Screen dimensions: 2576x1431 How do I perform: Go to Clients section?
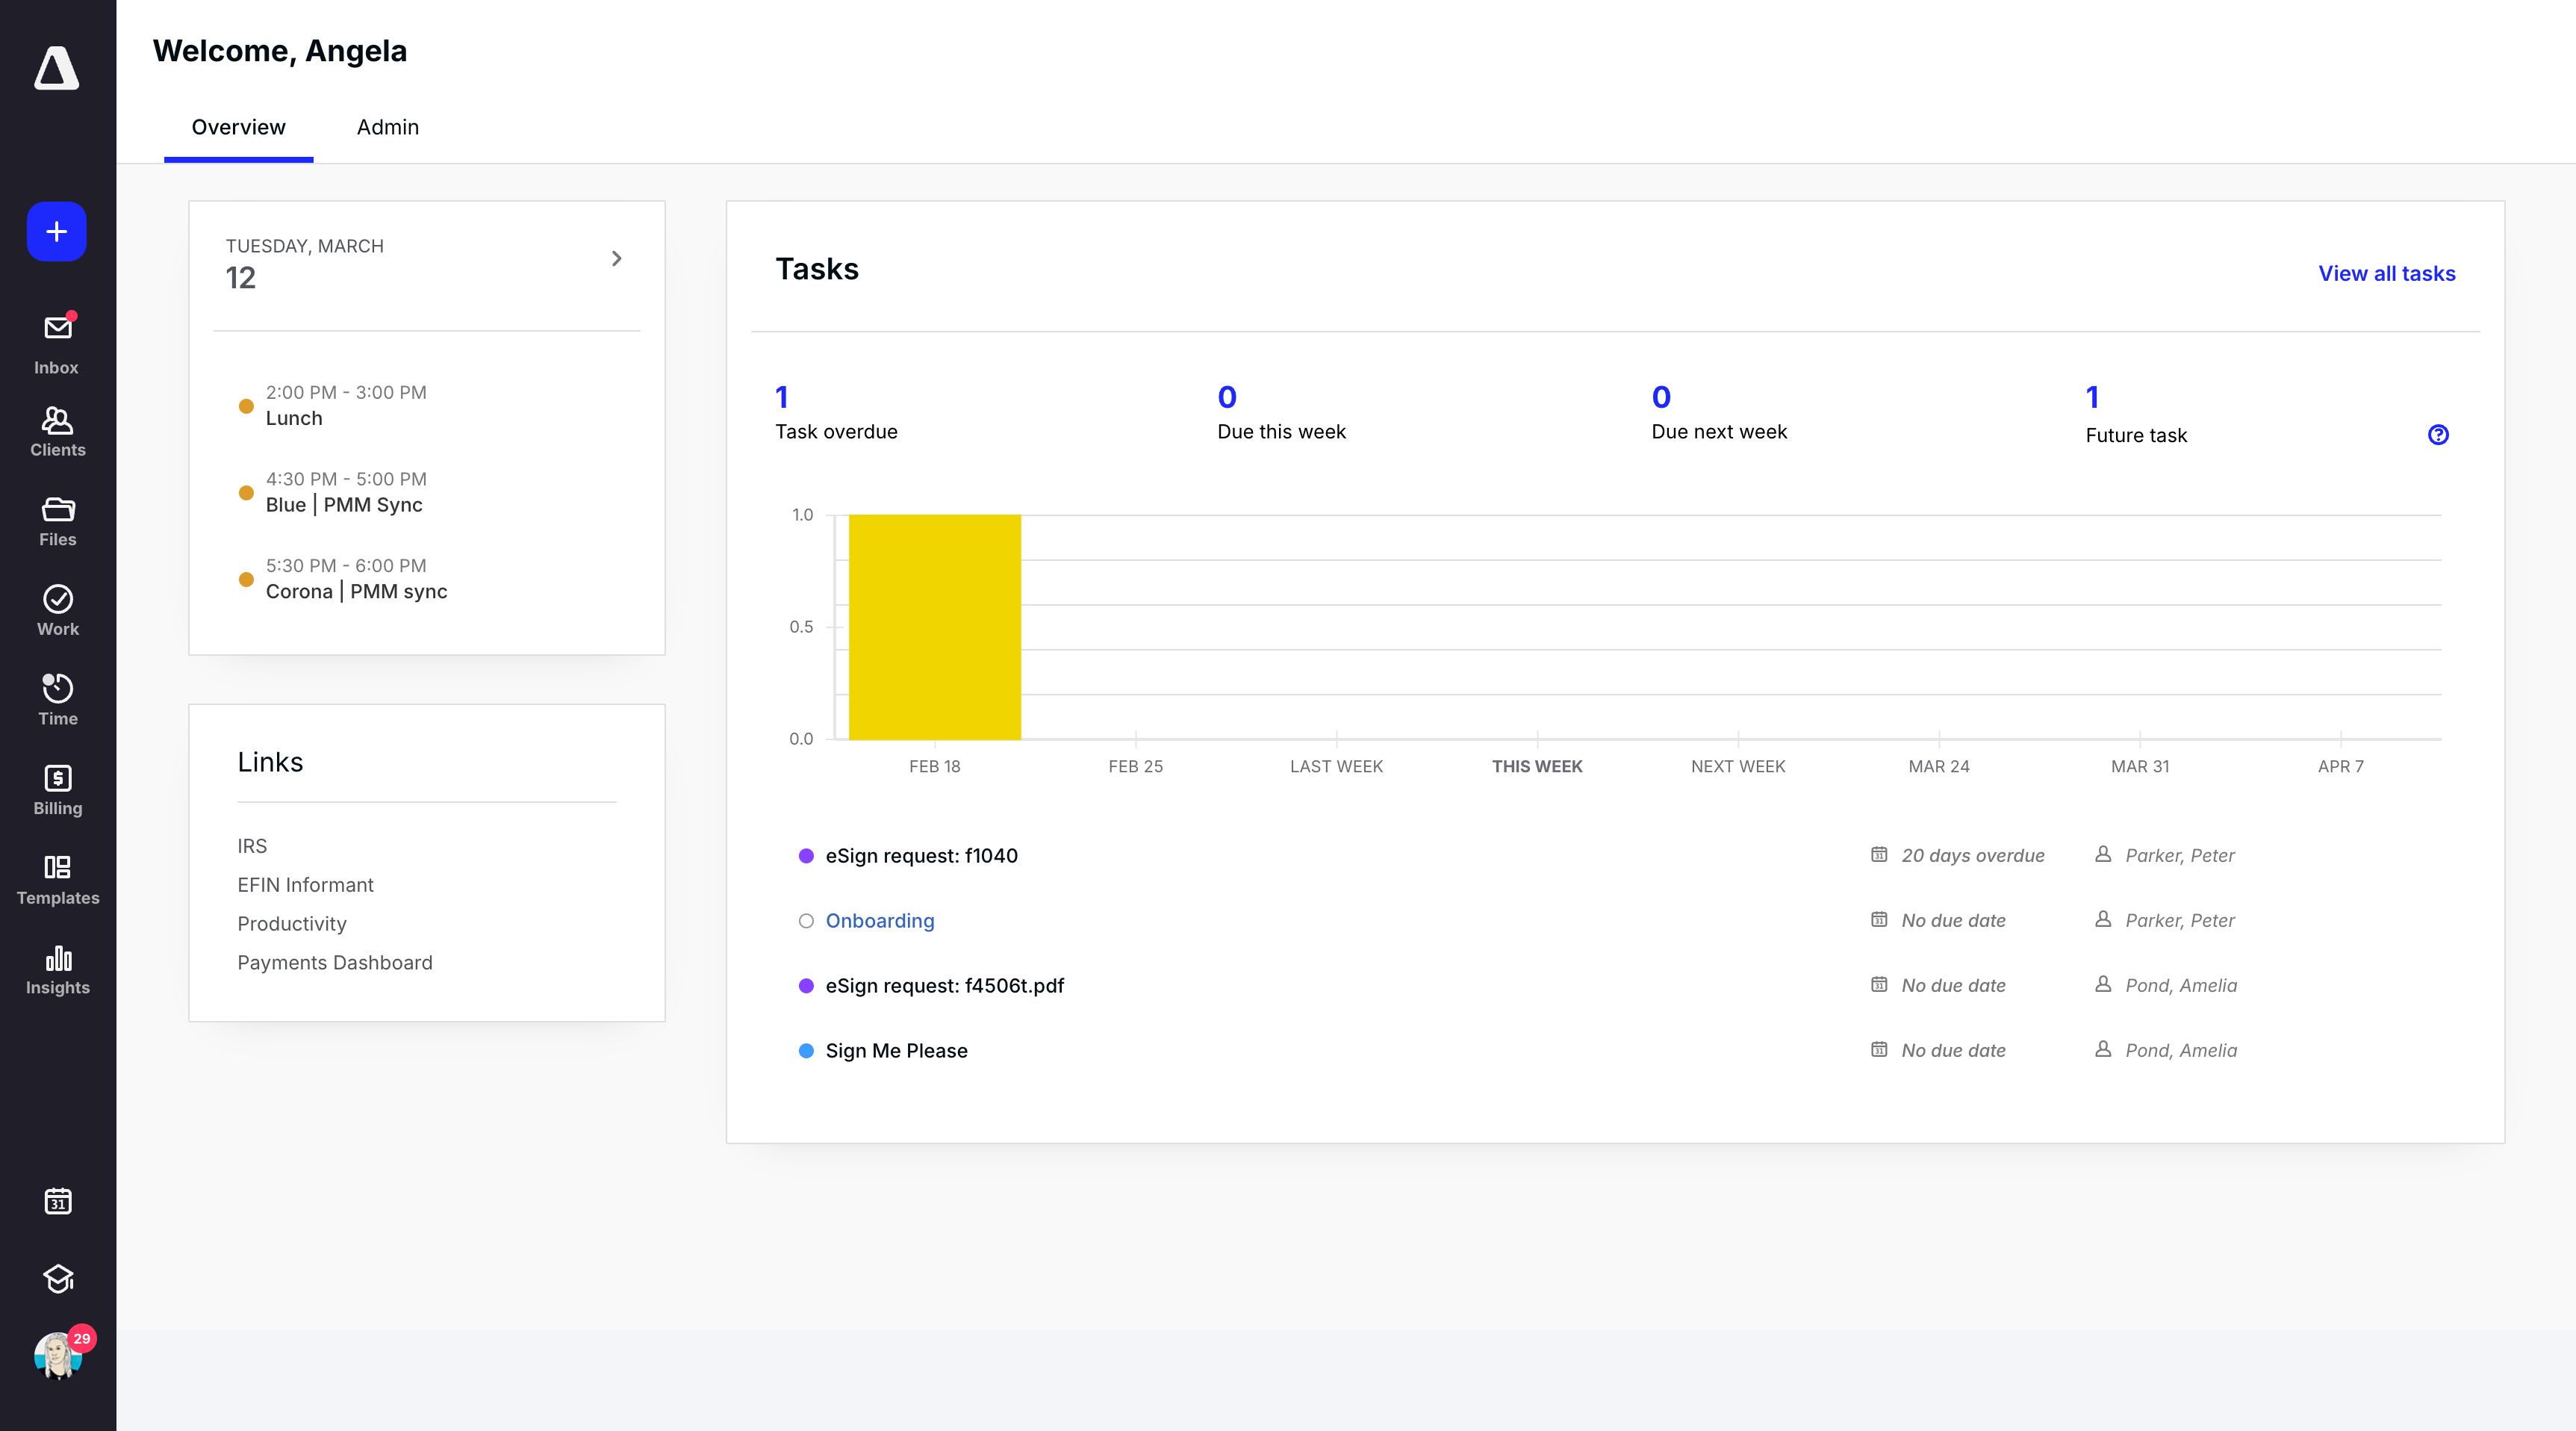point(57,432)
